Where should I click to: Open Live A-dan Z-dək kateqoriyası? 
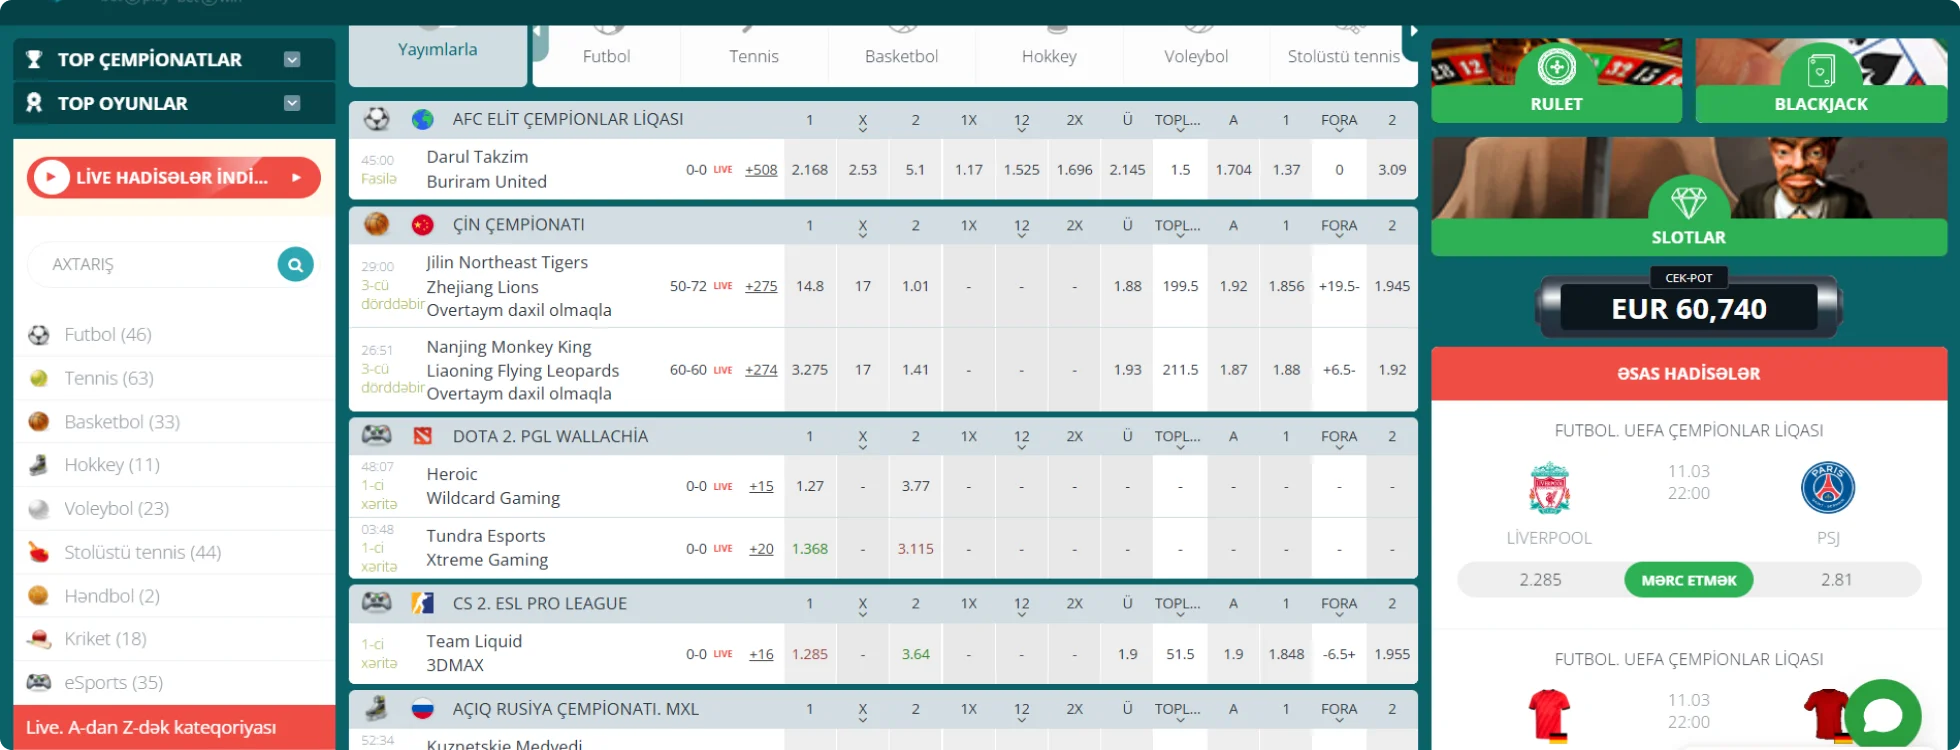click(x=174, y=727)
